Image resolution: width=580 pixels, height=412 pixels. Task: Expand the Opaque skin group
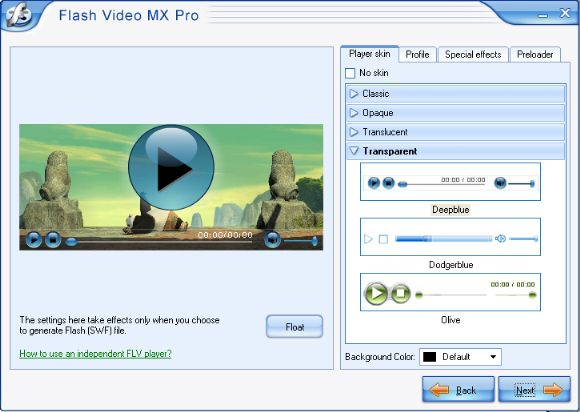[456, 113]
